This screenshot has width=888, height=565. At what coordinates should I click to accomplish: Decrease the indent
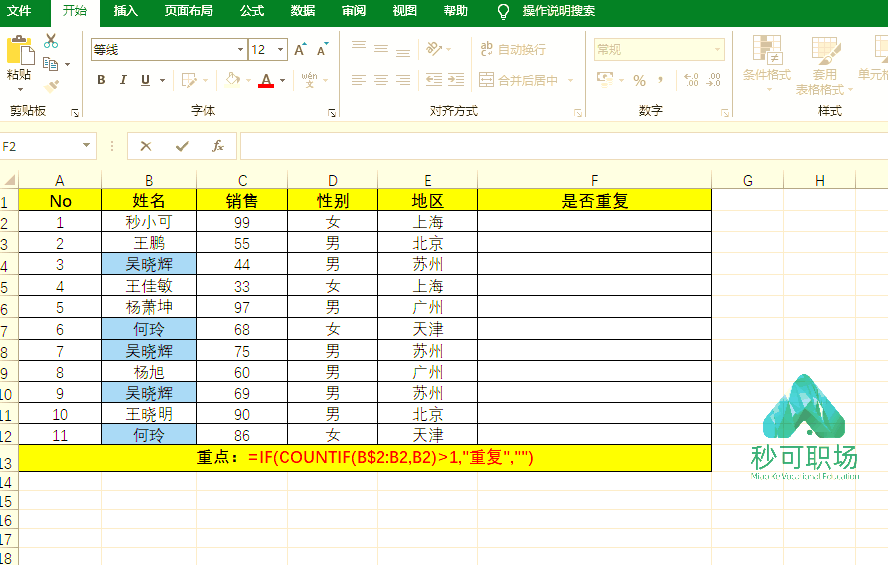(x=434, y=80)
